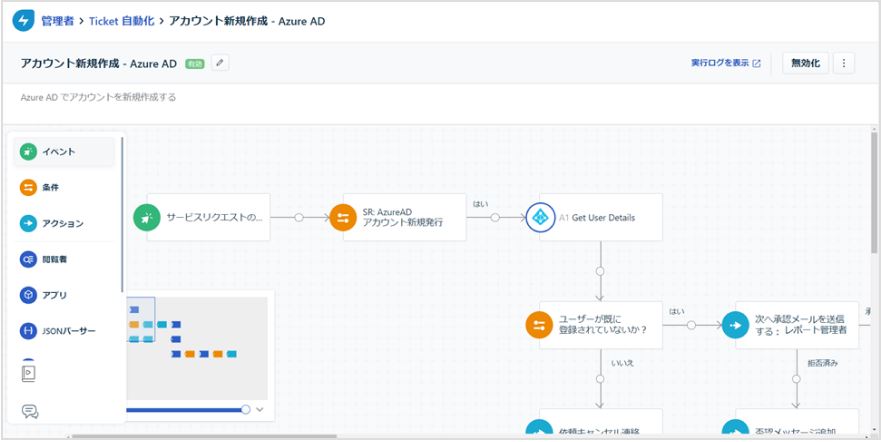Open the 実行ログを表示 link
Image resolution: width=882 pixels, height=442 pixels.
pyautogui.click(x=725, y=63)
